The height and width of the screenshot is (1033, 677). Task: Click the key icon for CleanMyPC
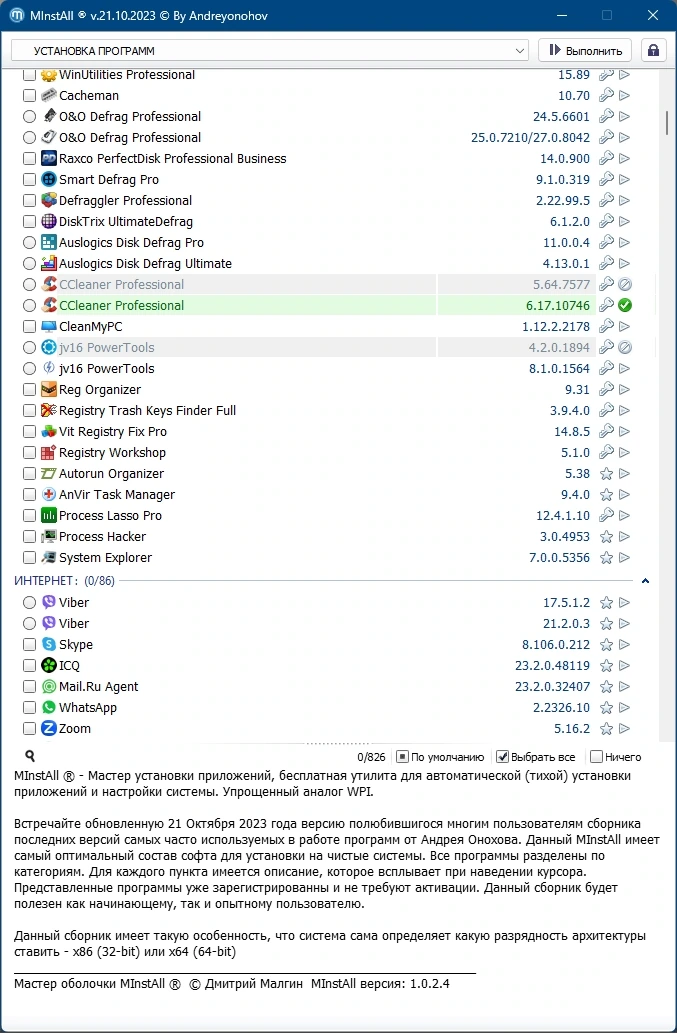(x=606, y=326)
